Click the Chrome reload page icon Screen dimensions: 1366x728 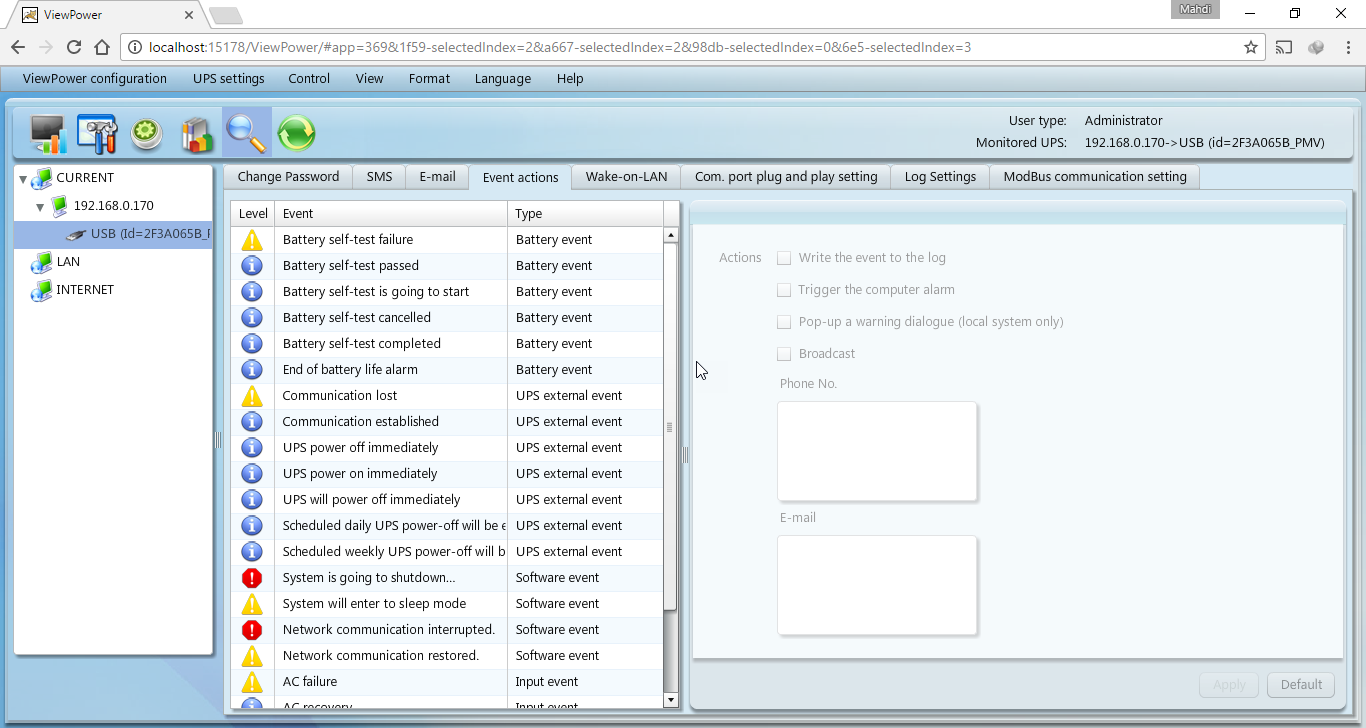tap(73, 47)
